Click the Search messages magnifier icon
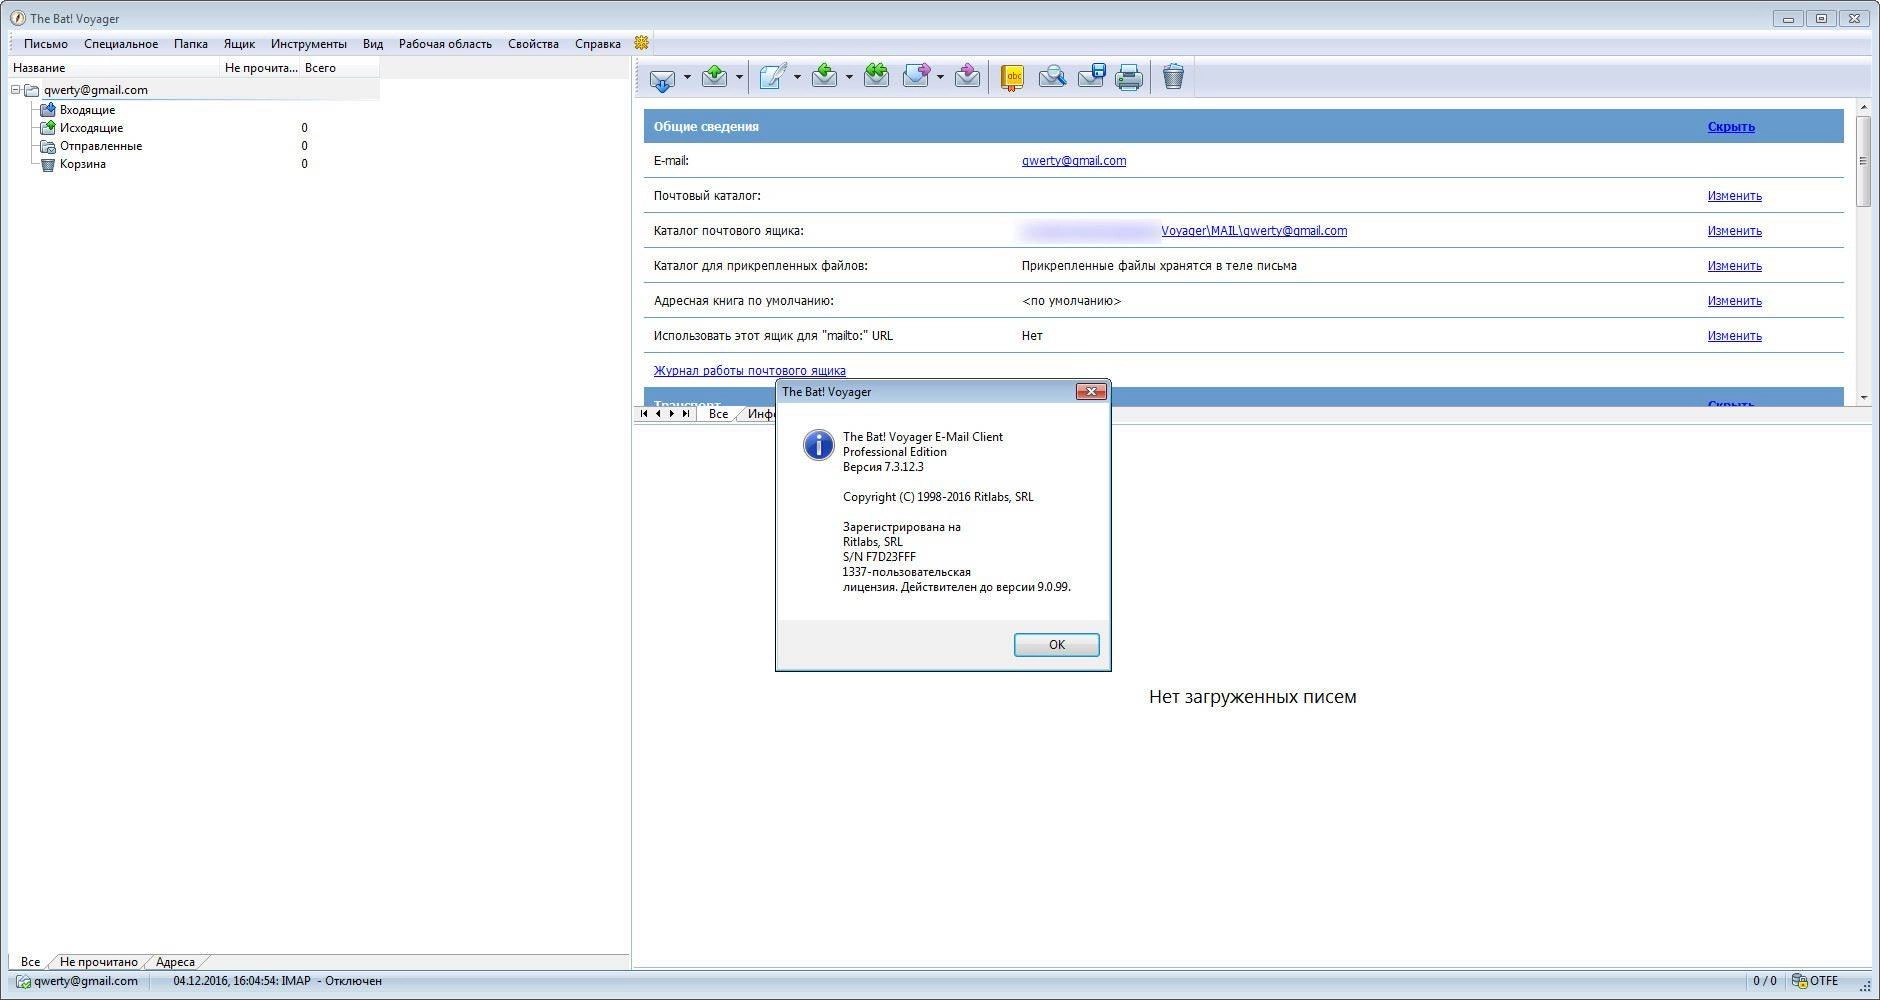This screenshot has height=1000, width=1880. [1052, 76]
